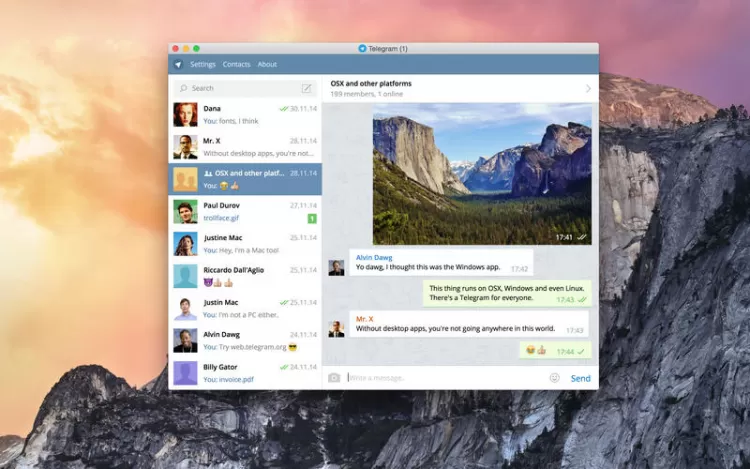
Task: Click Alvin Dawg's avatar beside his message
Action: (337, 267)
